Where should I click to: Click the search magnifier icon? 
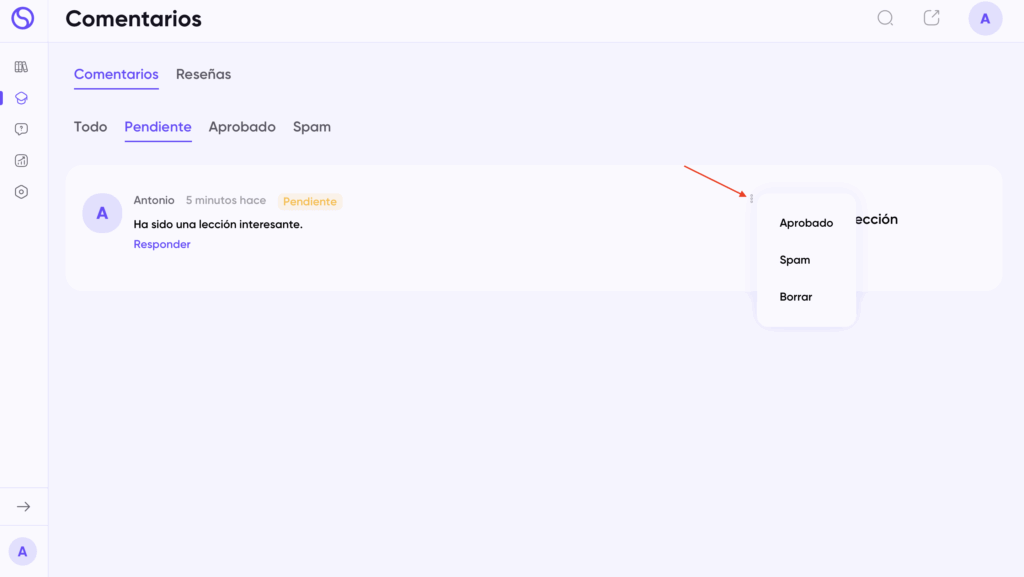[x=885, y=18]
